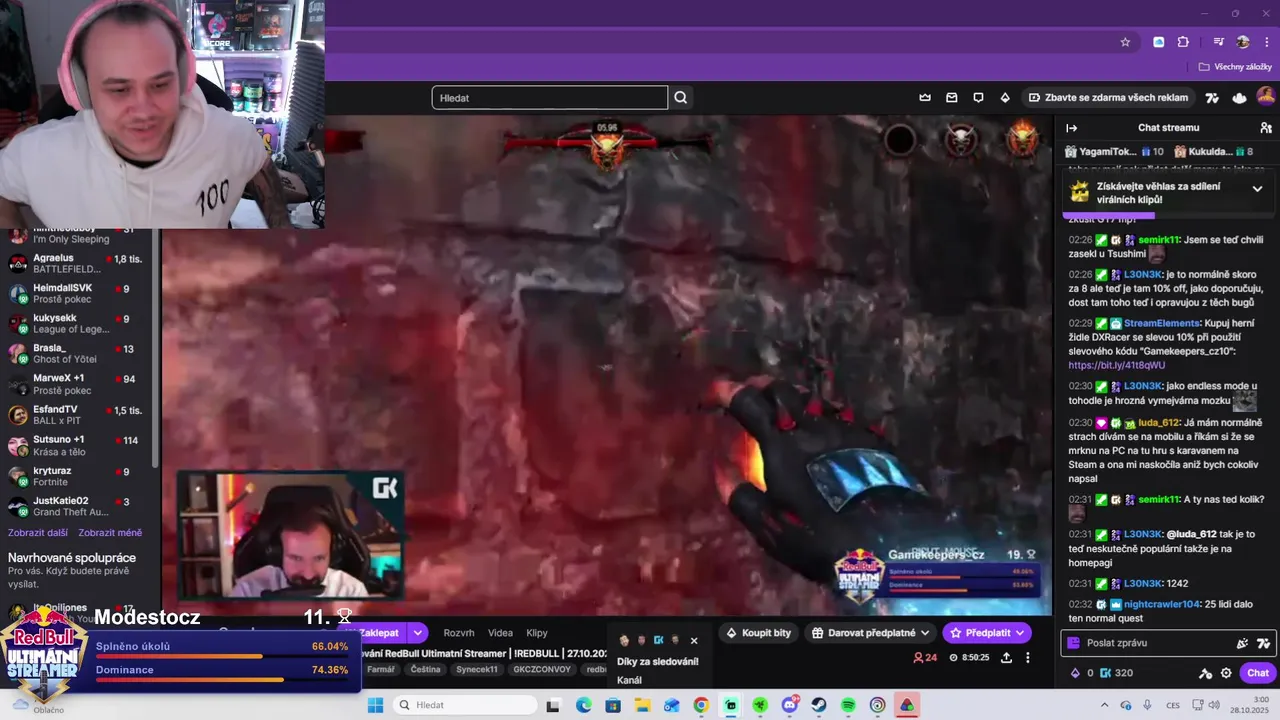The width and height of the screenshot is (1280, 720).
Task: Click username nightcrawler104 in chat
Action: pos(1160,604)
